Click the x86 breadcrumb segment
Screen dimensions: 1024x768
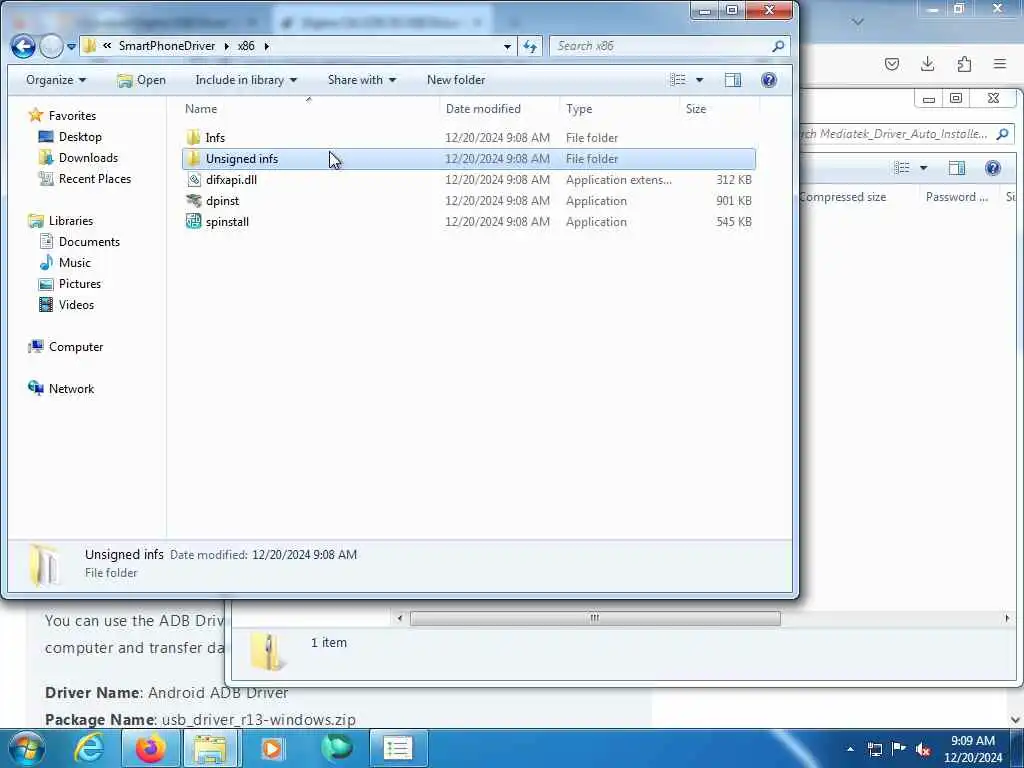click(x=246, y=46)
